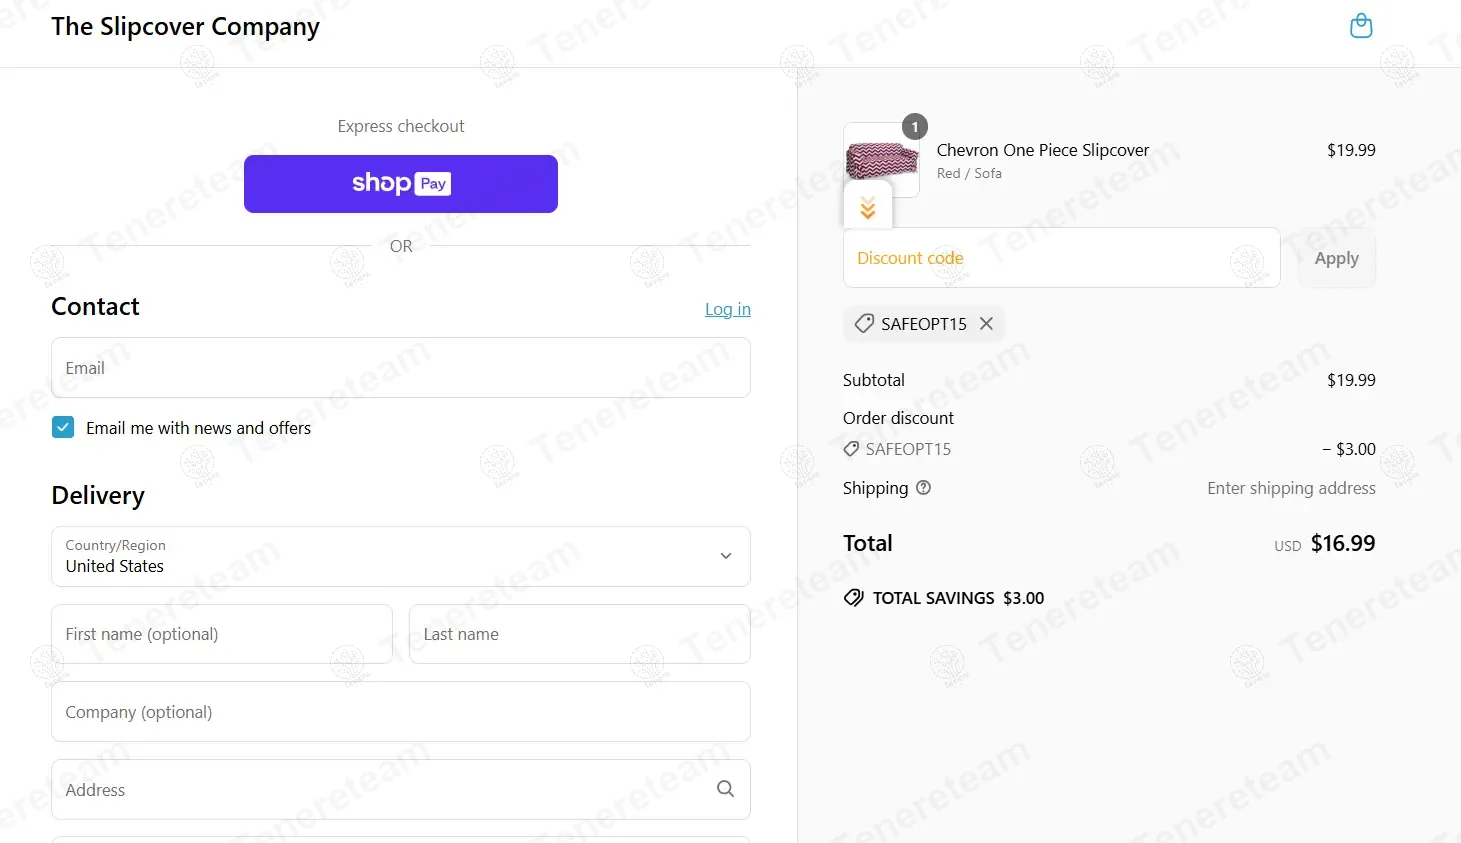This screenshot has width=1461, height=843.
Task: Focus the Company (optional) field
Action: [401, 712]
